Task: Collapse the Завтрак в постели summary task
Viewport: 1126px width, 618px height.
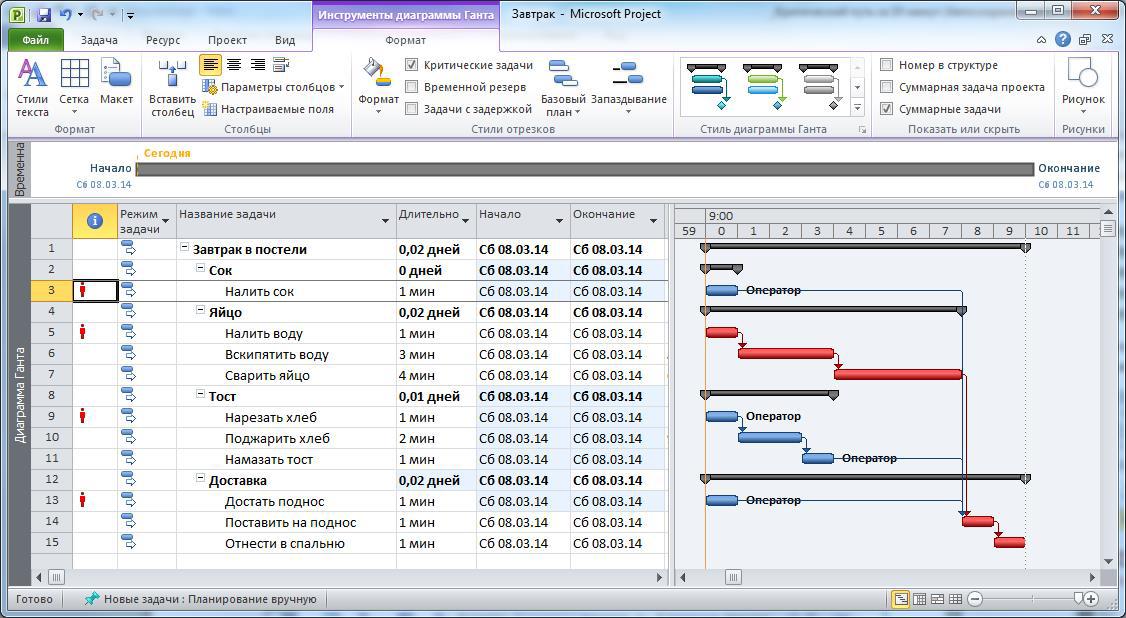Action: (184, 247)
